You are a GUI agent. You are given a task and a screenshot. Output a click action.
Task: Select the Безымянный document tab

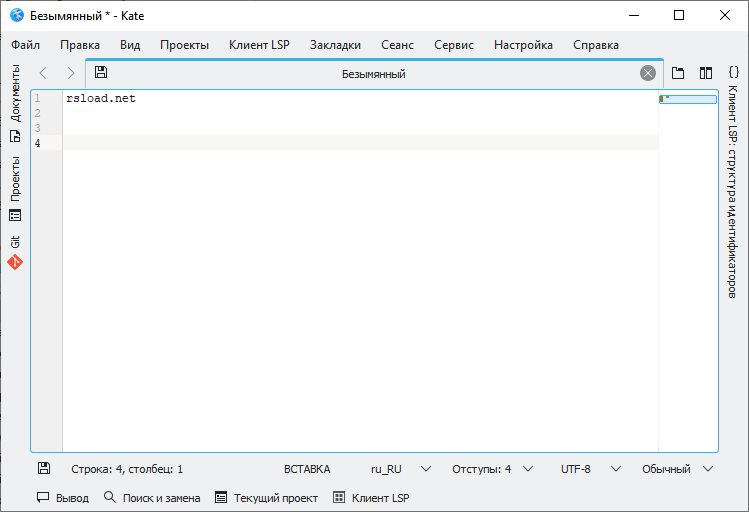[374, 74]
